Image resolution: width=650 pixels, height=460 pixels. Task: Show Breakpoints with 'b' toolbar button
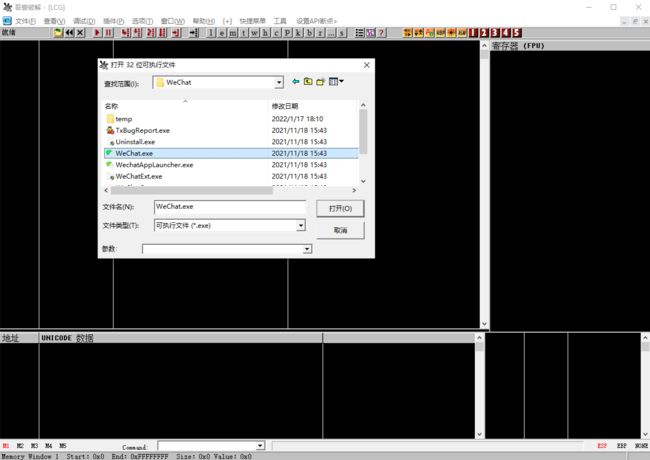(309, 33)
